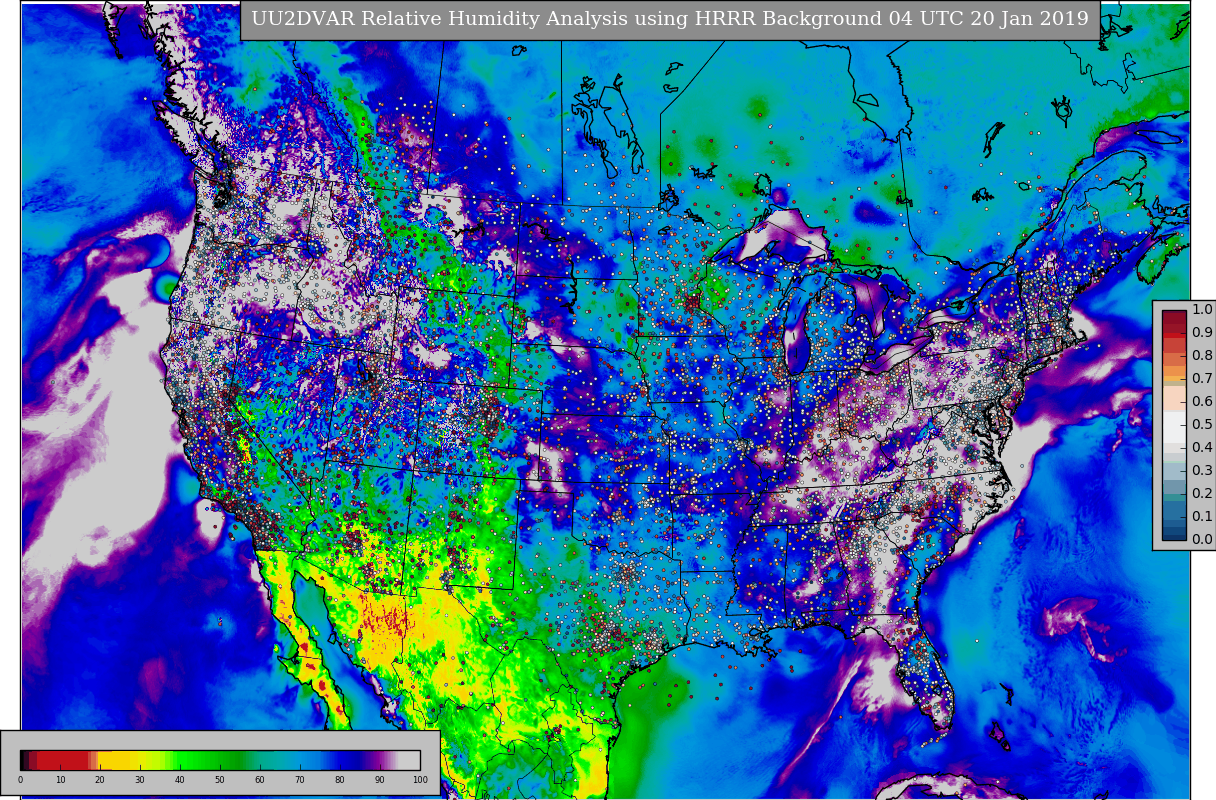This screenshot has width=1216, height=800.
Task: Click the '100' tick label on humidity colorbar
Action: coord(420,780)
